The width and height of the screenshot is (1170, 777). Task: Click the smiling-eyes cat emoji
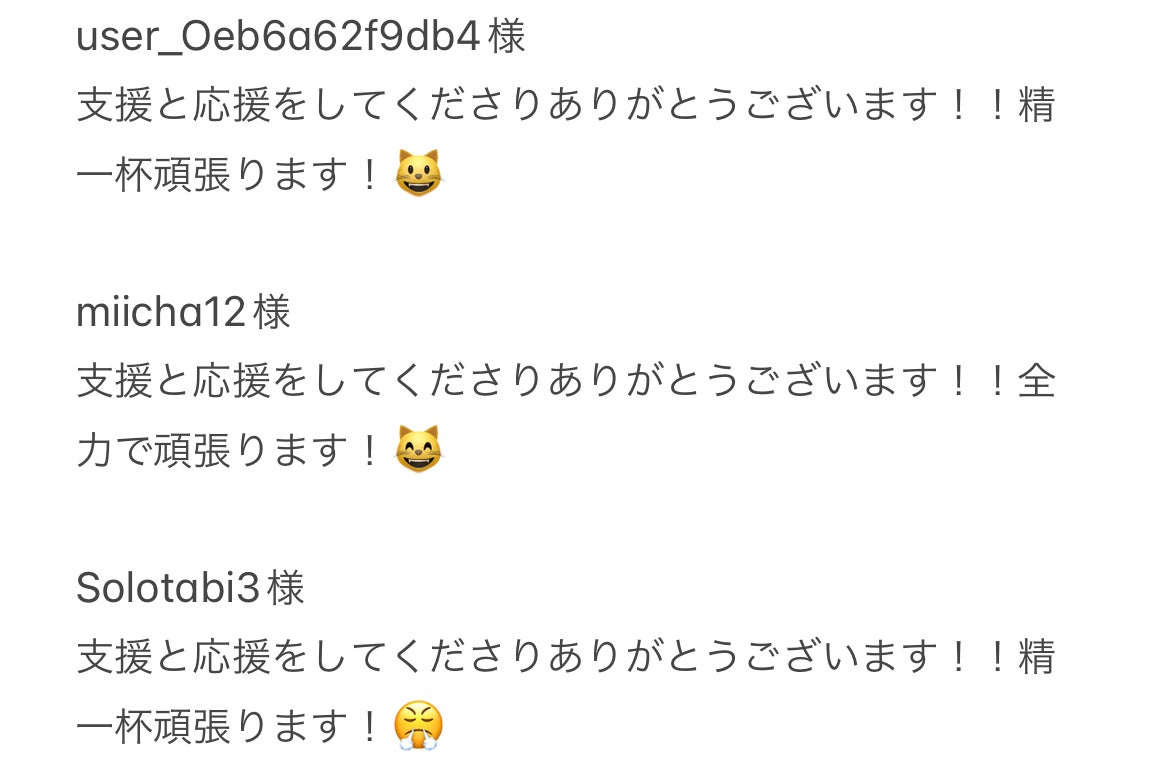tap(418, 450)
